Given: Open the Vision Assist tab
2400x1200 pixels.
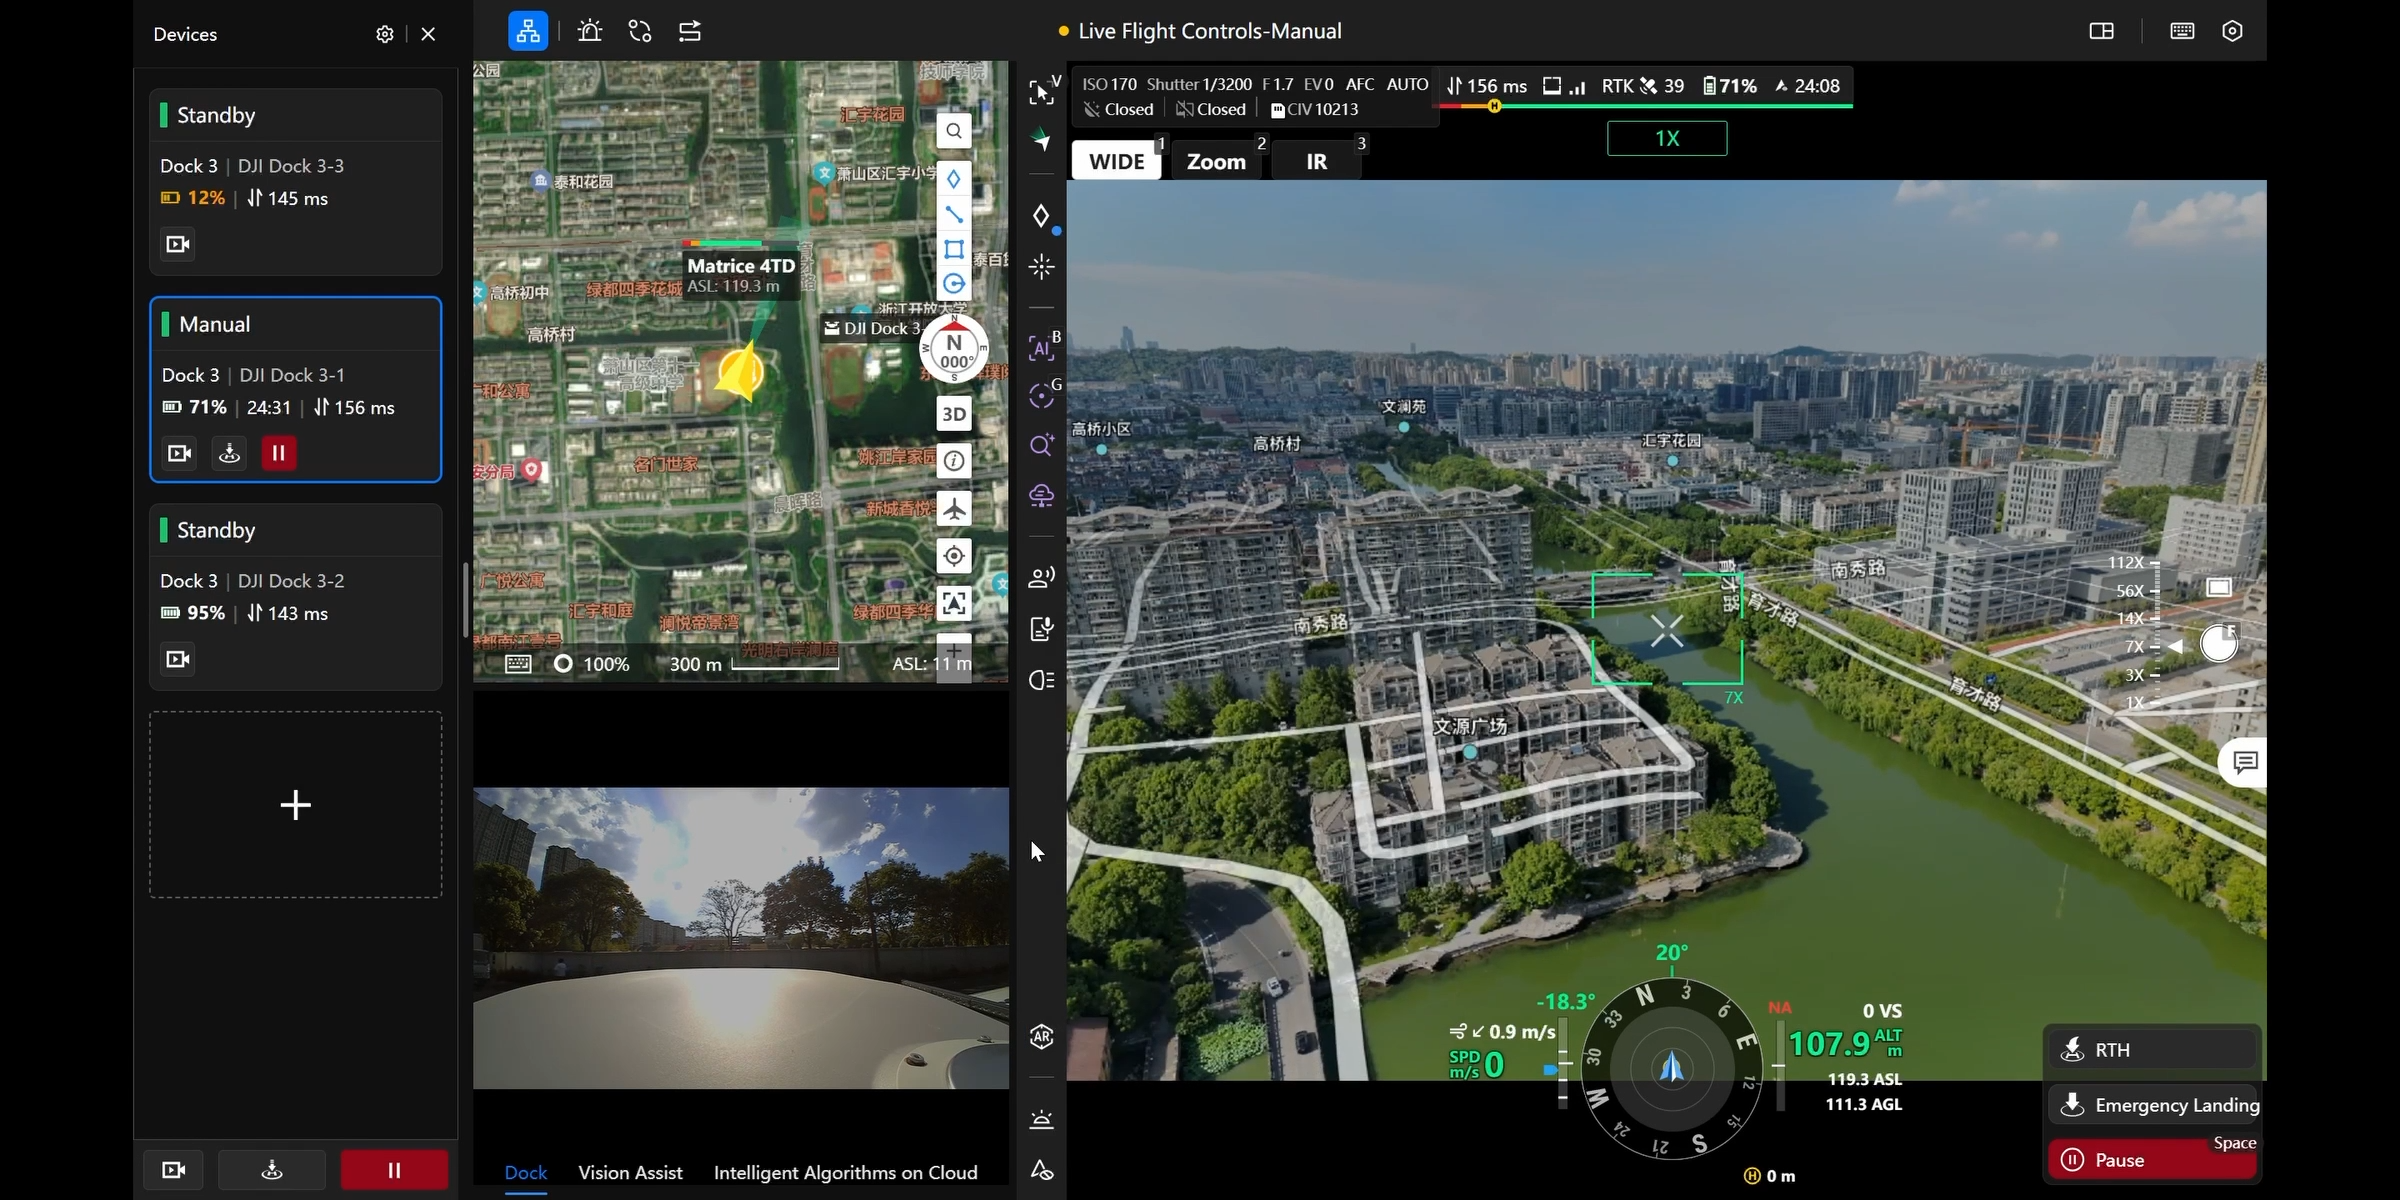Looking at the screenshot, I should 630,1172.
